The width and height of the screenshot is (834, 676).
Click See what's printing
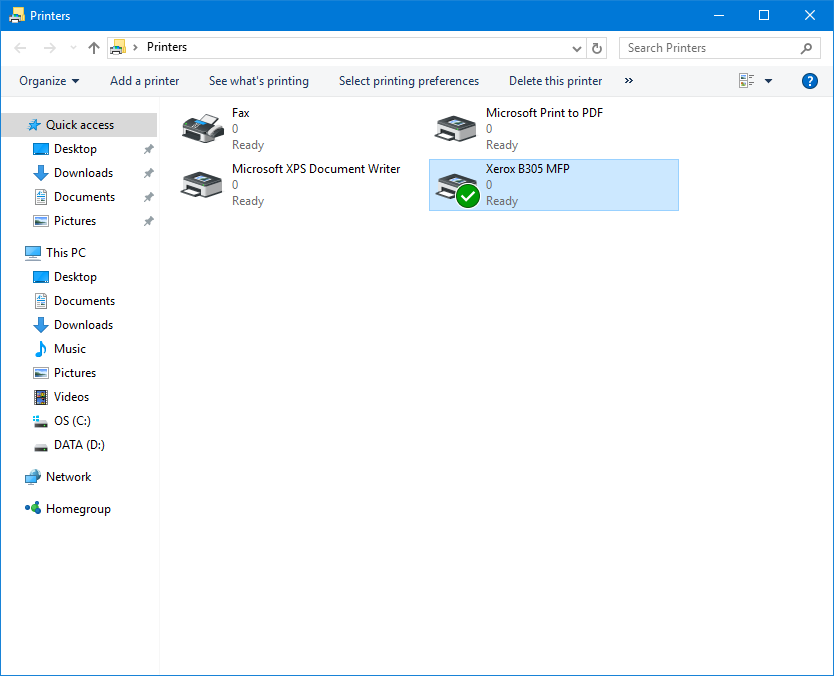click(258, 81)
